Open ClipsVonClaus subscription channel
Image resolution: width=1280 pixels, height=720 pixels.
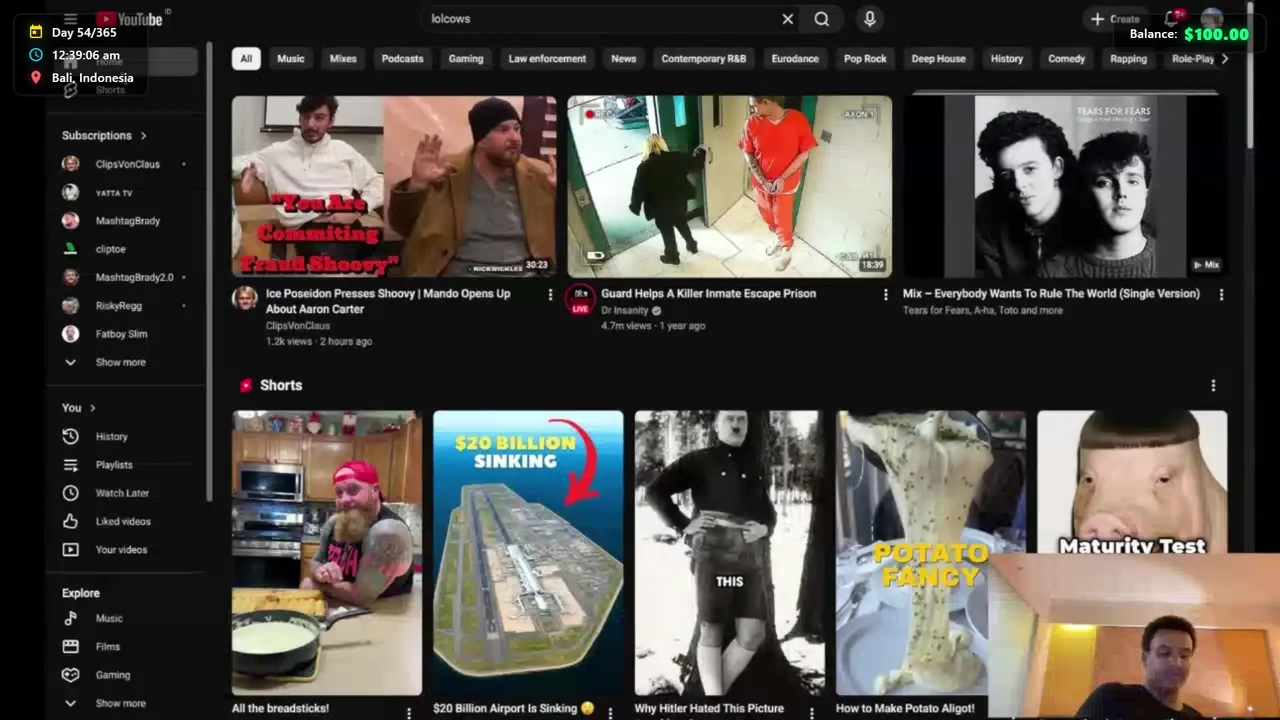tap(126, 164)
